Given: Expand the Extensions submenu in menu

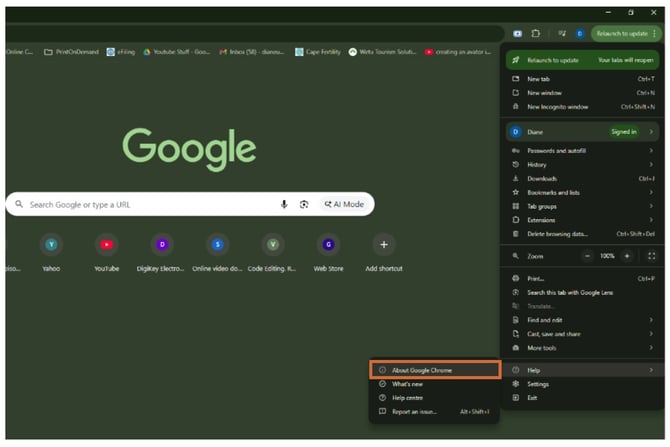Looking at the screenshot, I should [x=582, y=220].
